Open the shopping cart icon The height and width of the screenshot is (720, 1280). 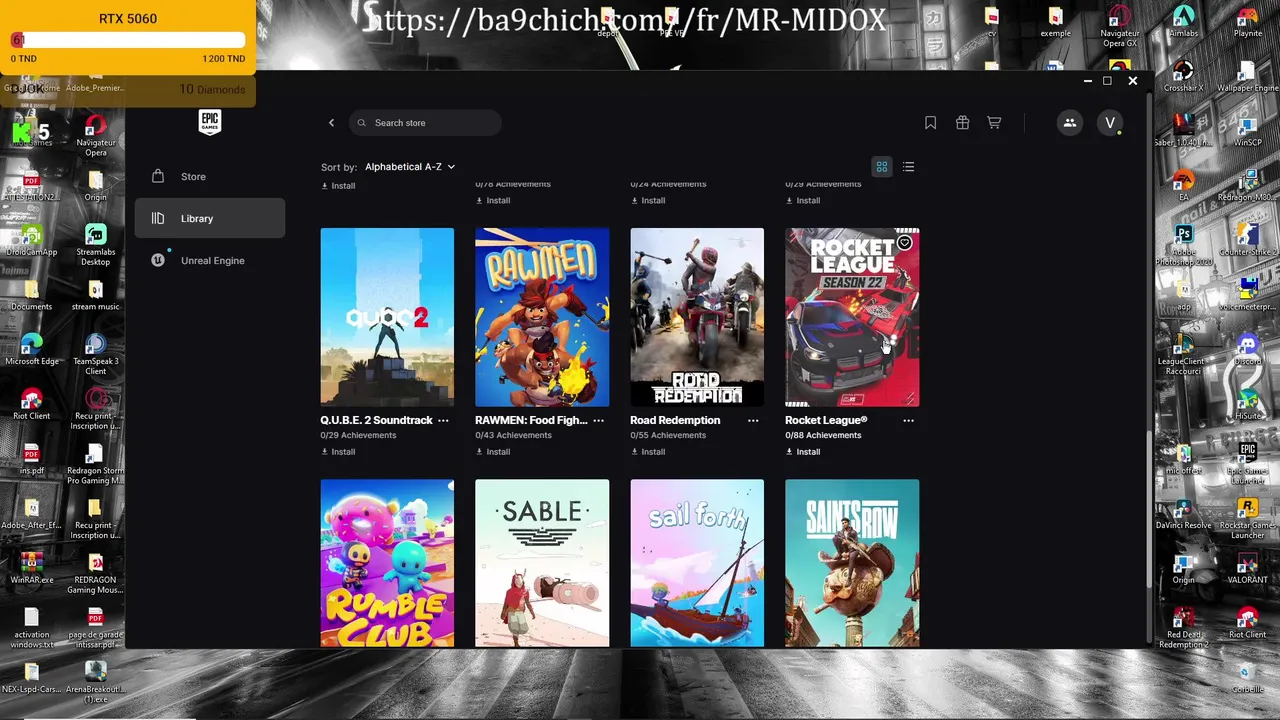[994, 123]
